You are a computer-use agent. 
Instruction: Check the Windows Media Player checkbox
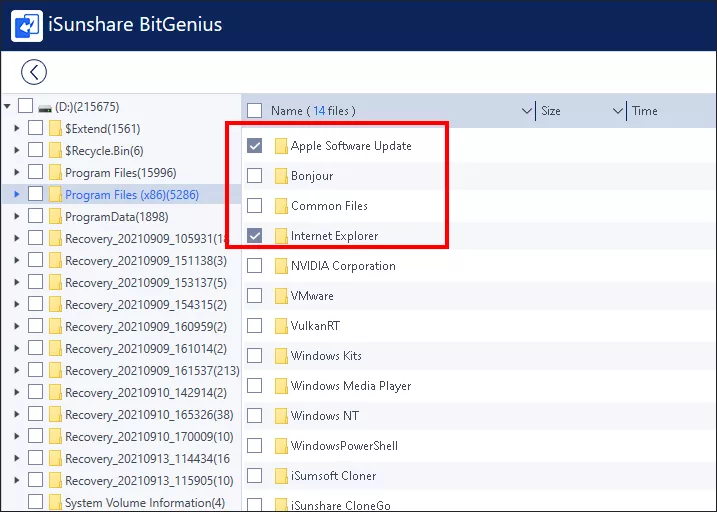254,386
